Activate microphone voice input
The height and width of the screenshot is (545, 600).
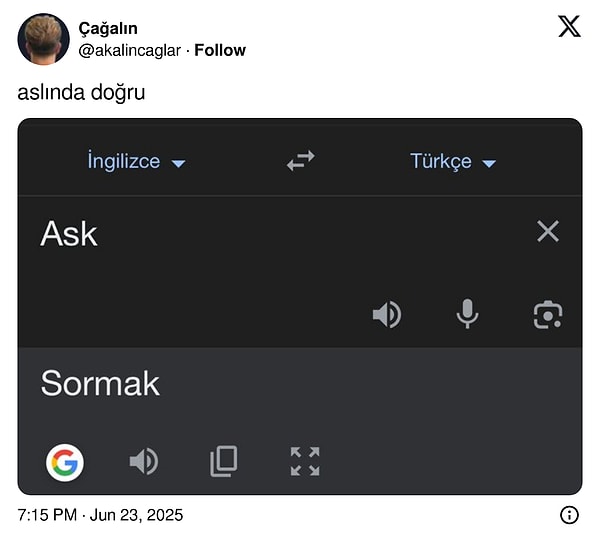(467, 315)
